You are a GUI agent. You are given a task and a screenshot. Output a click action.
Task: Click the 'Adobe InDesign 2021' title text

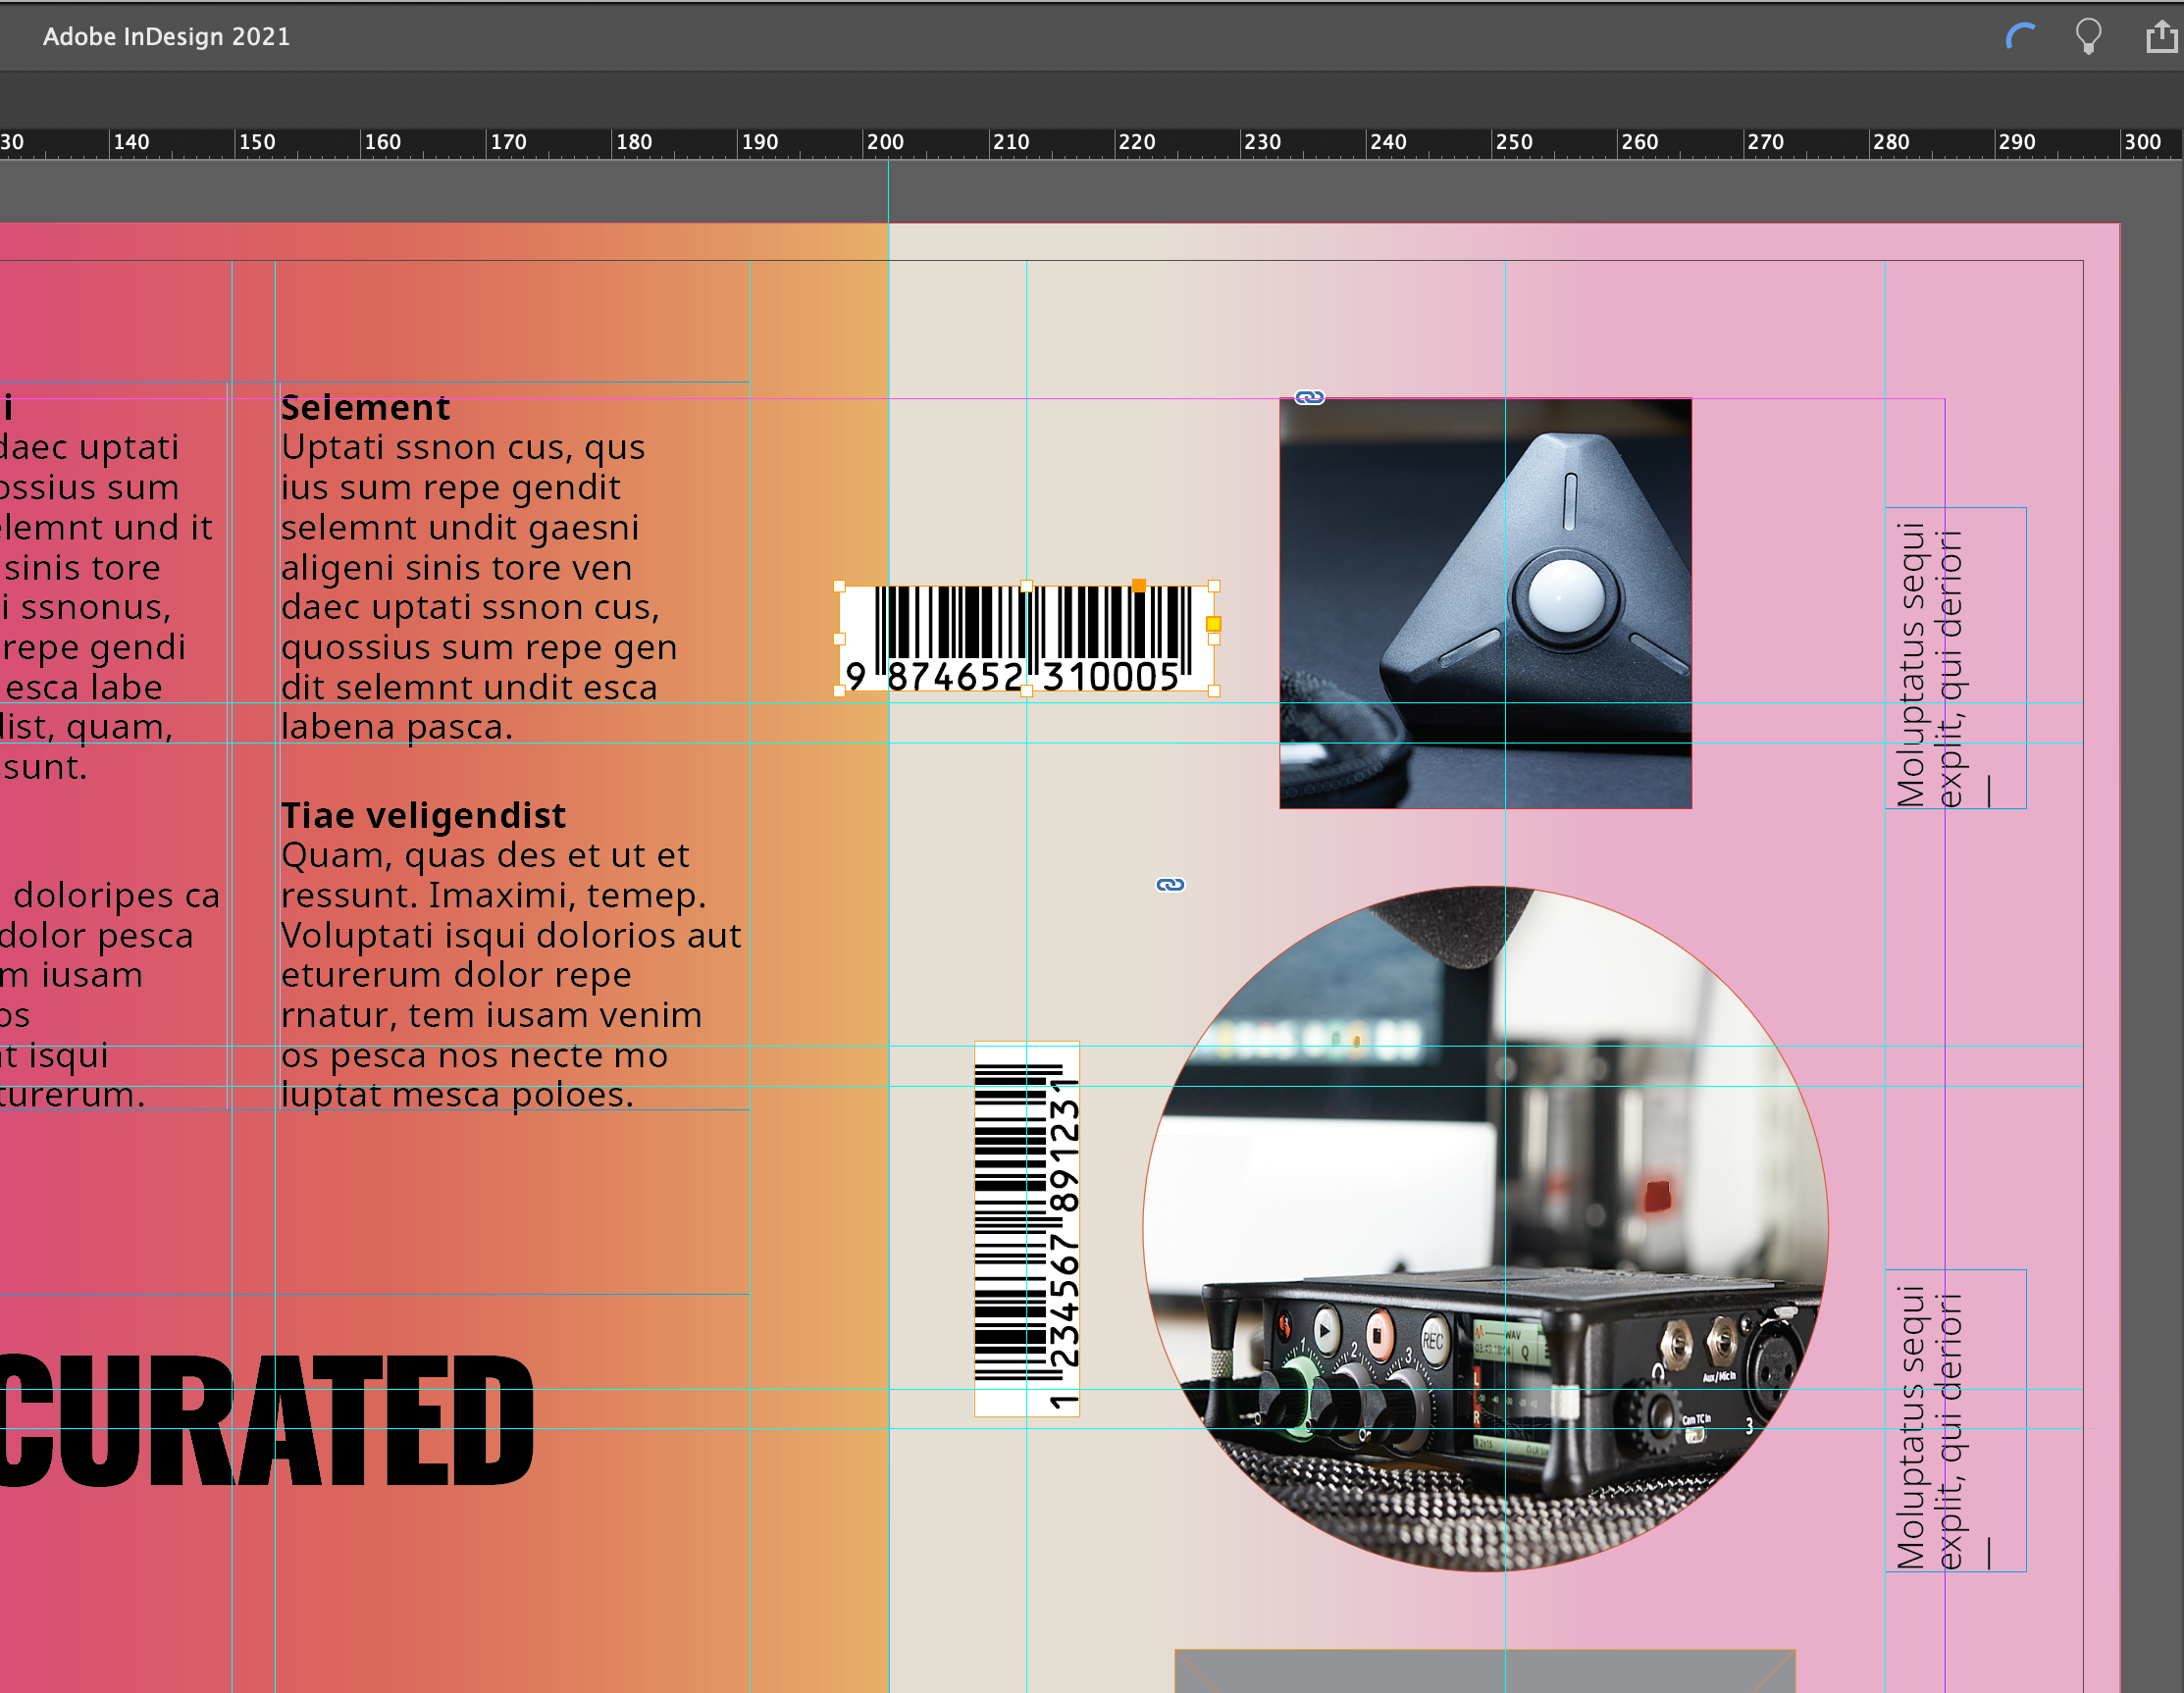click(x=167, y=37)
